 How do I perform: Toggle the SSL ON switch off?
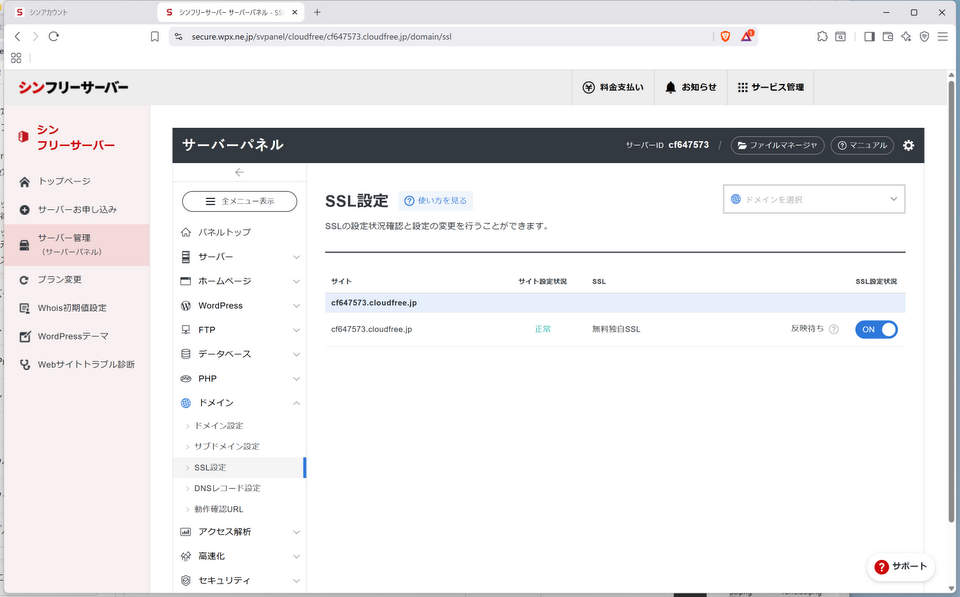(876, 329)
